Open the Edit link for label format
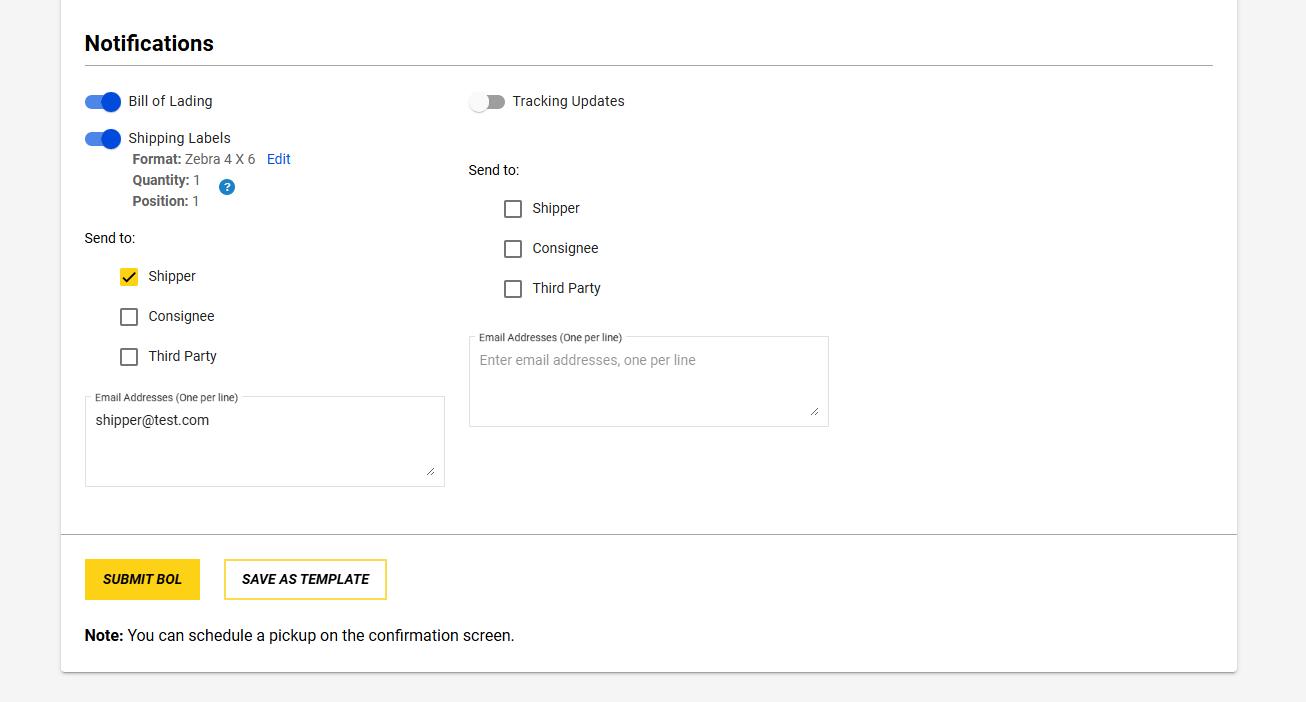This screenshot has height=702, width=1306. (x=279, y=159)
